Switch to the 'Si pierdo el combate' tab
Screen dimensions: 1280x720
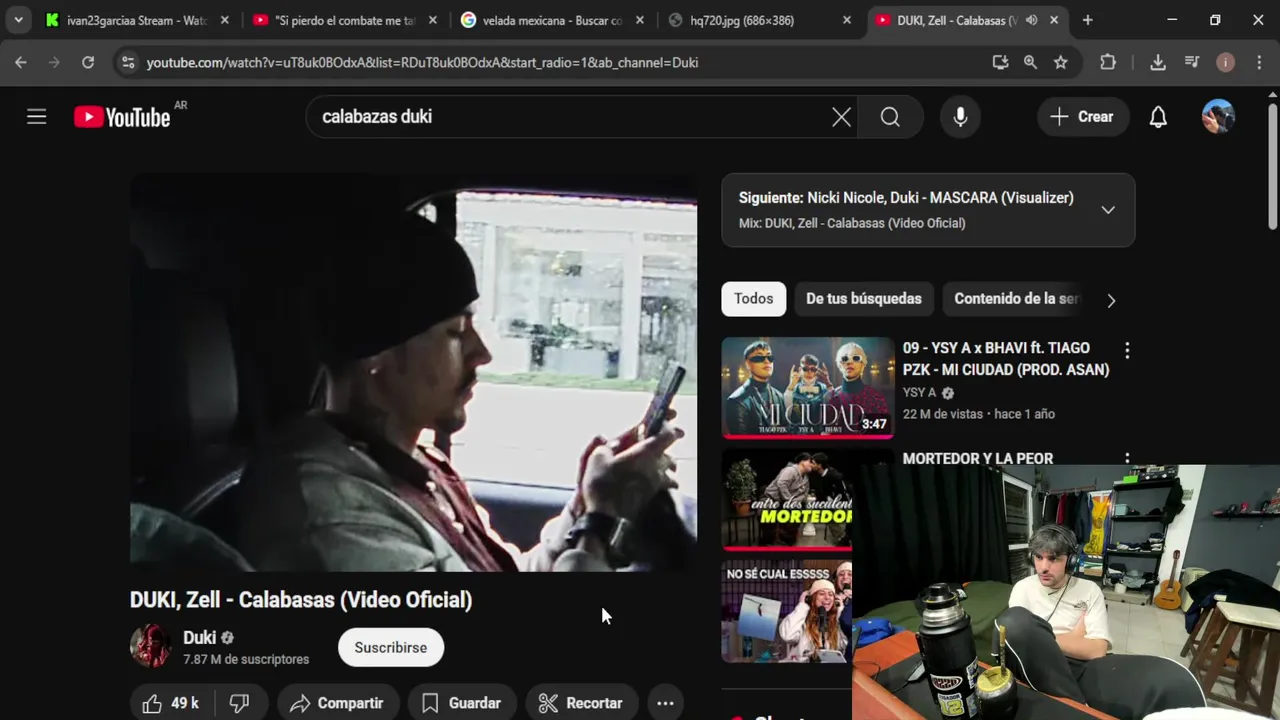tap(343, 20)
